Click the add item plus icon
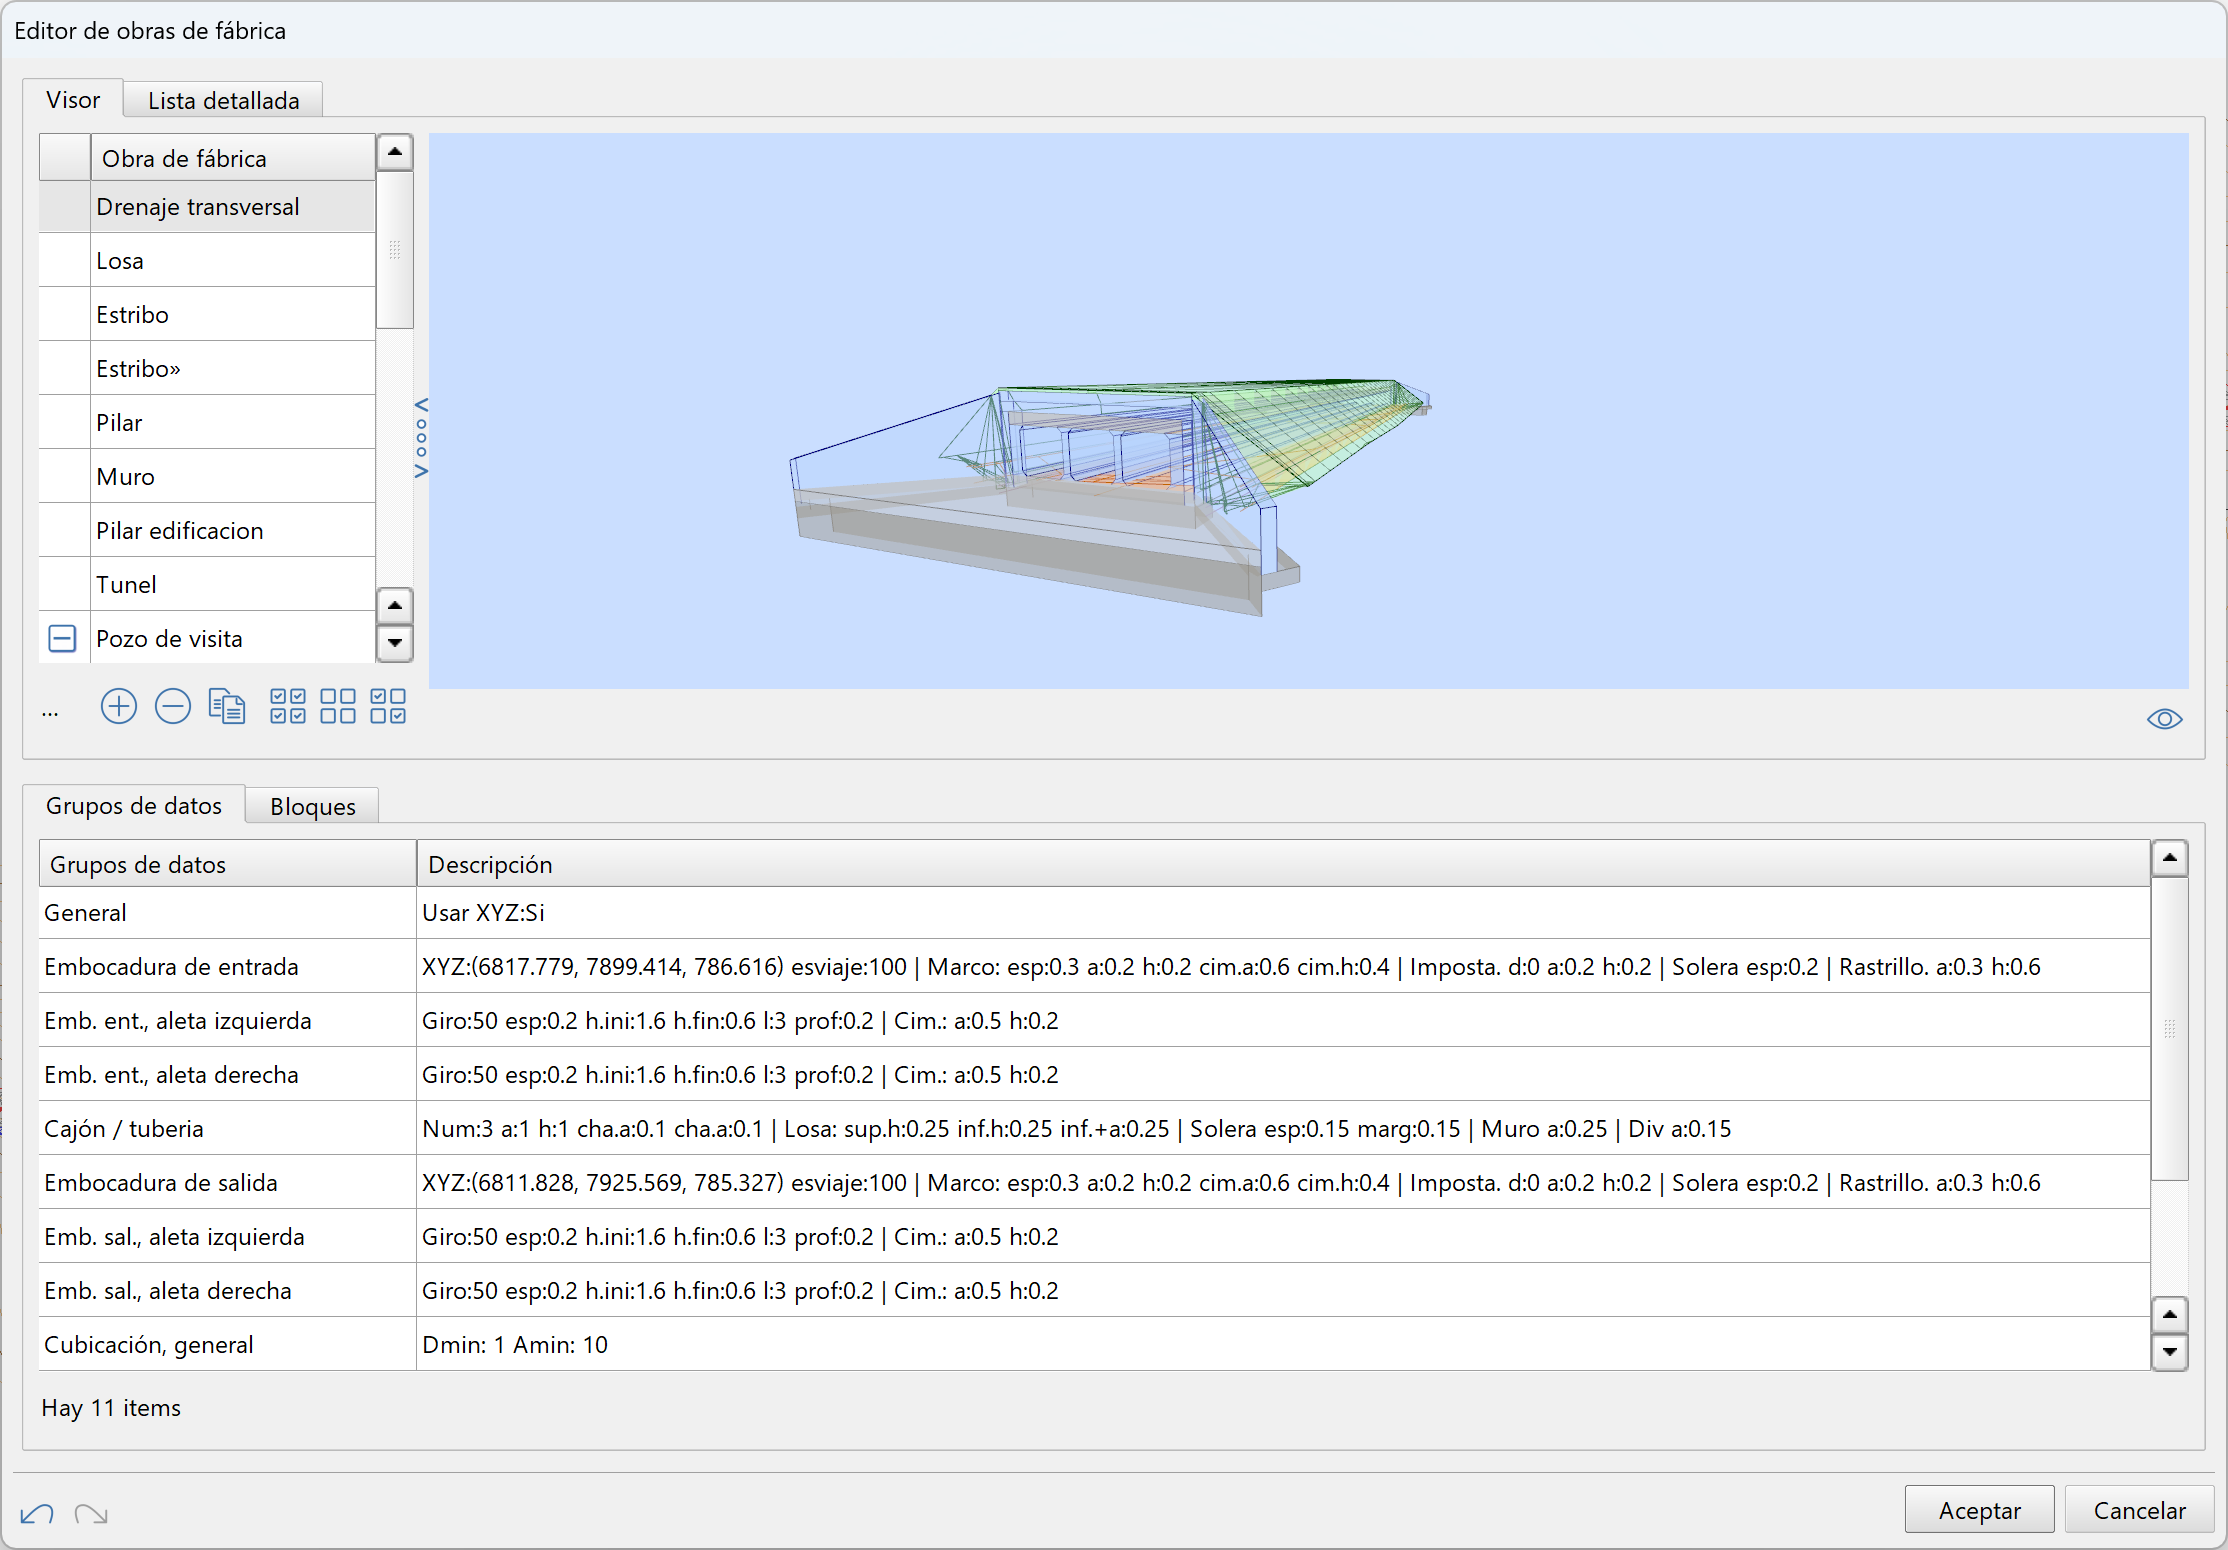Screen dimensions: 2228x1550 [x=119, y=706]
